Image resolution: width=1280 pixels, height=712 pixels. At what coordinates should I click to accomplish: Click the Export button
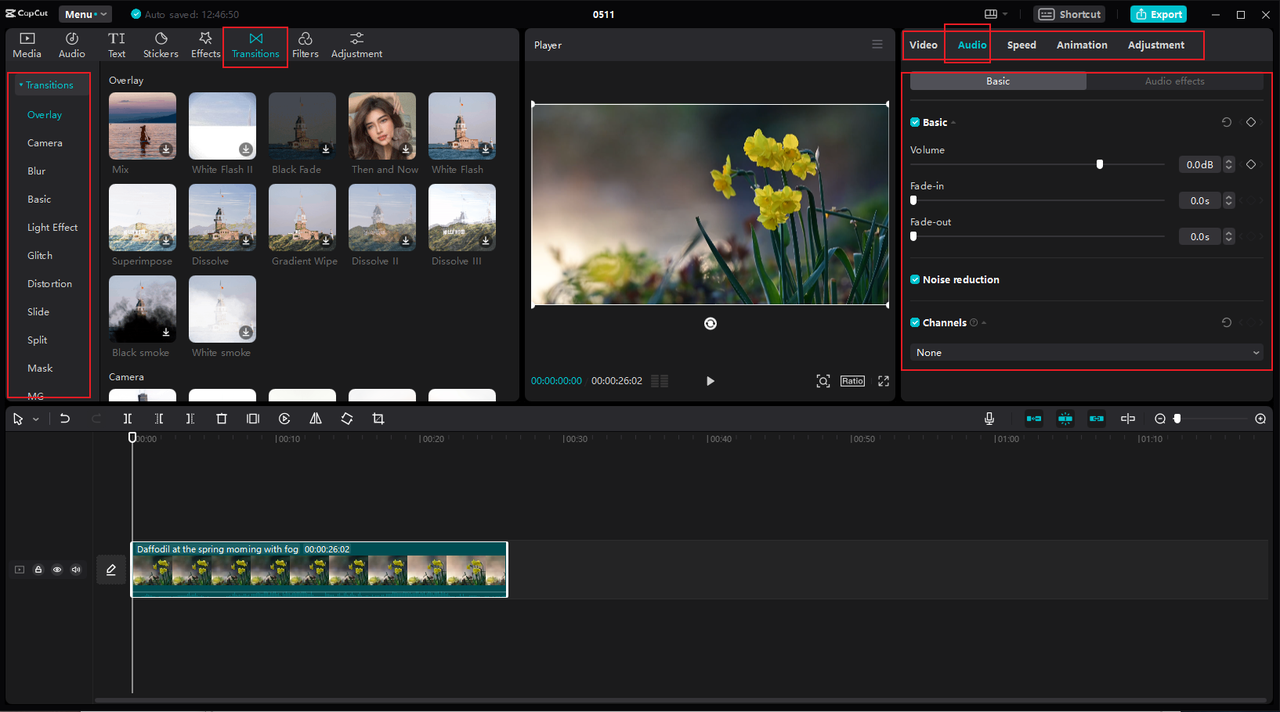pos(1158,14)
